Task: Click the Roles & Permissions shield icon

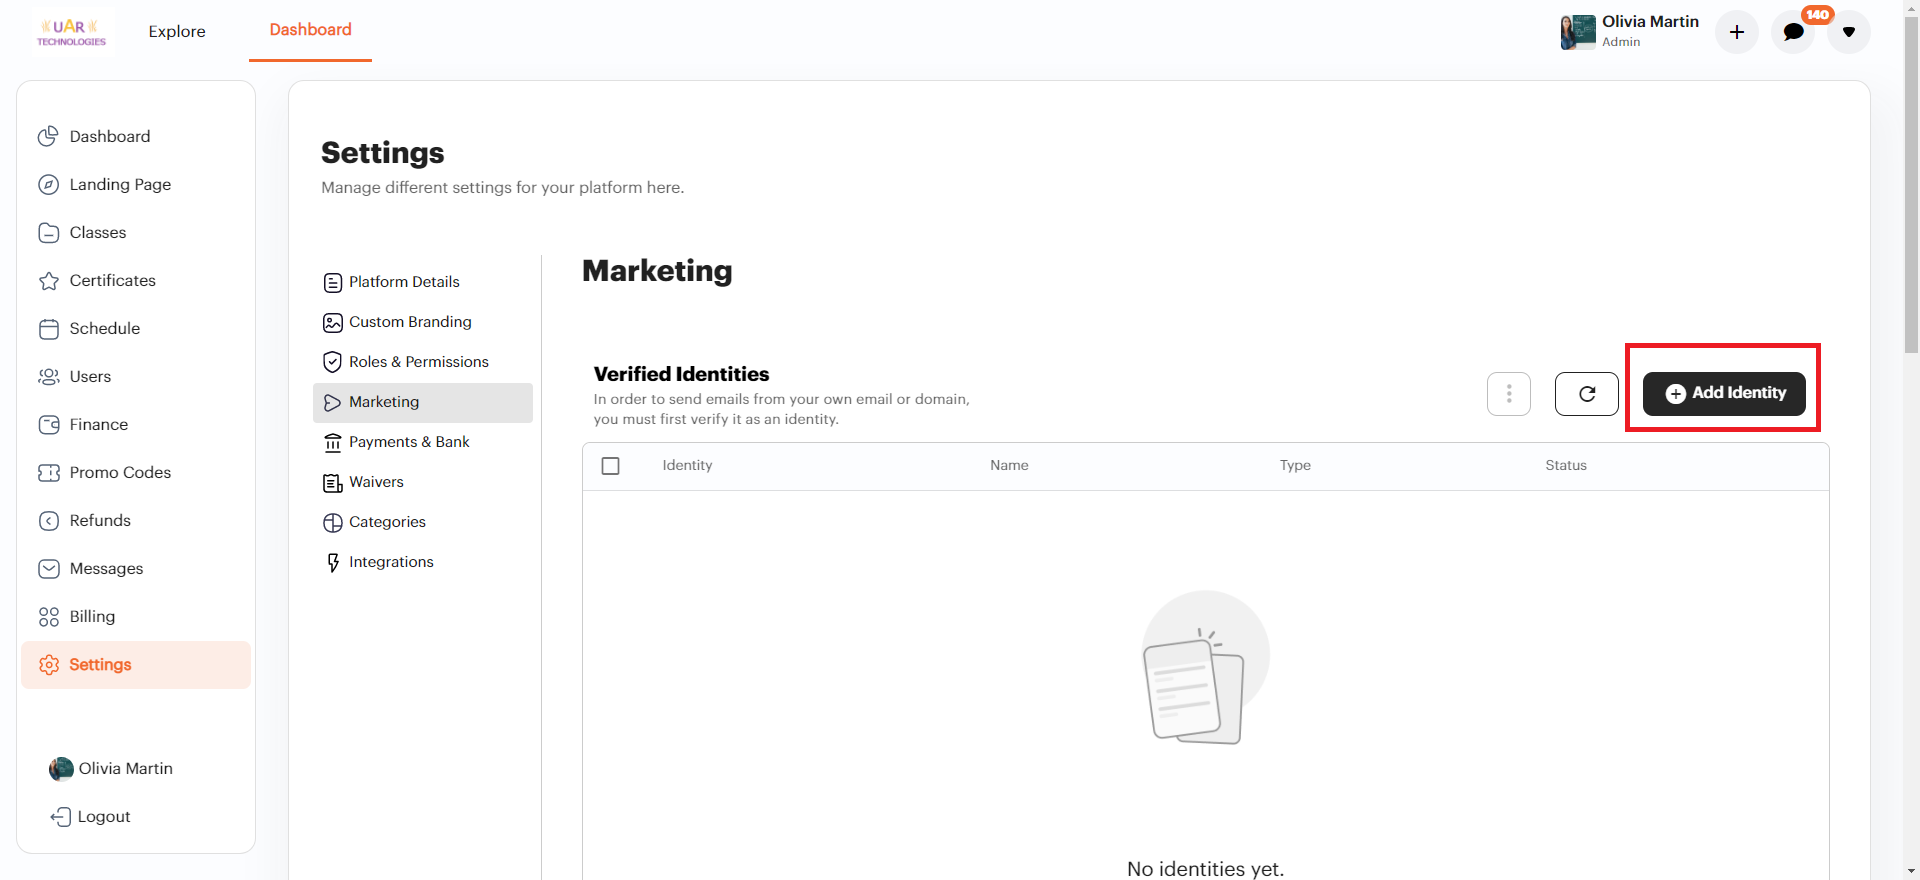Action: (x=333, y=362)
